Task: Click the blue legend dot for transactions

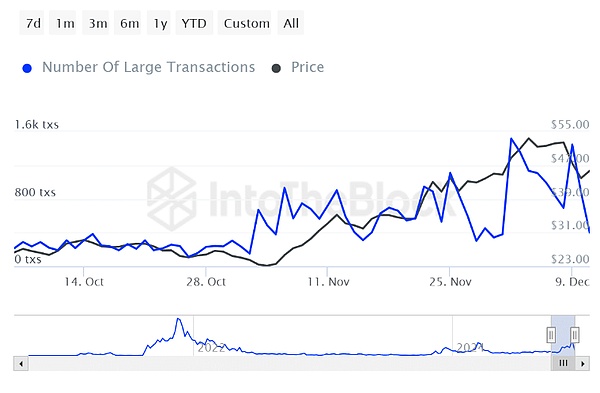Action: [x=27, y=68]
